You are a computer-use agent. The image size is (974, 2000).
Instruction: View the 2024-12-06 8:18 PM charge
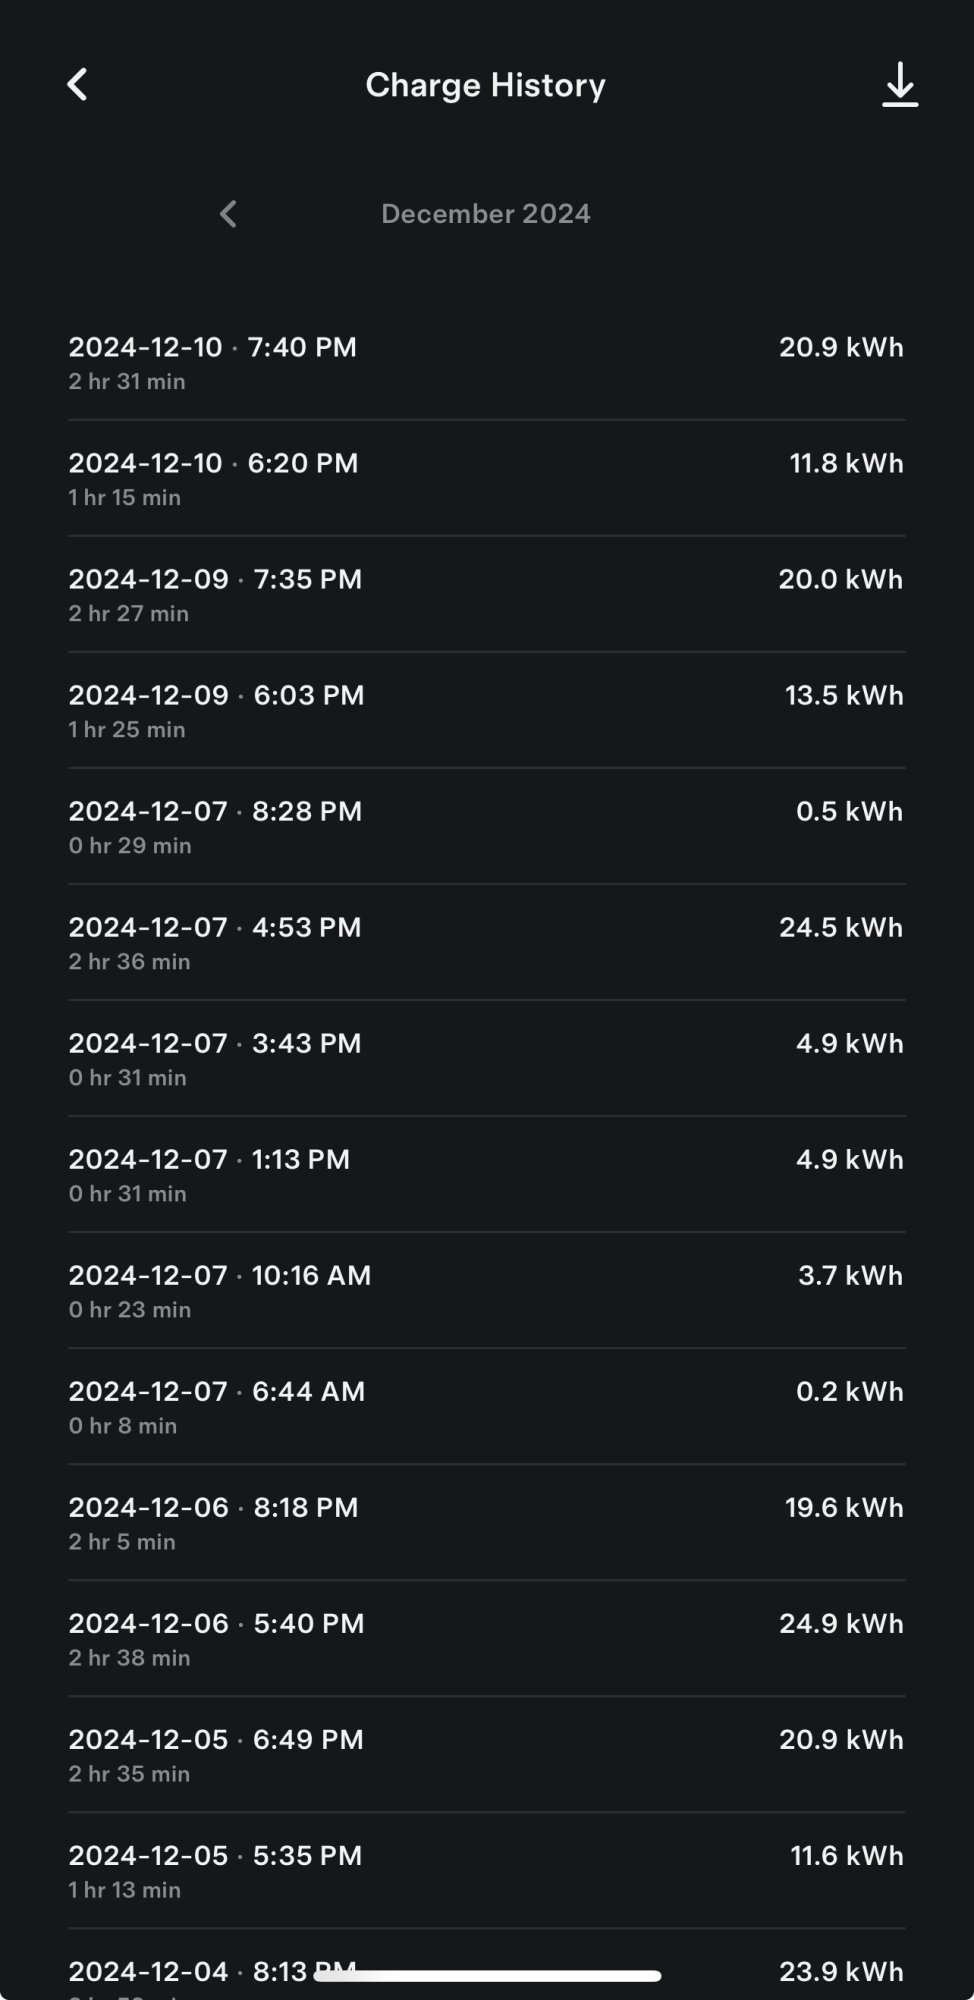(486, 1522)
